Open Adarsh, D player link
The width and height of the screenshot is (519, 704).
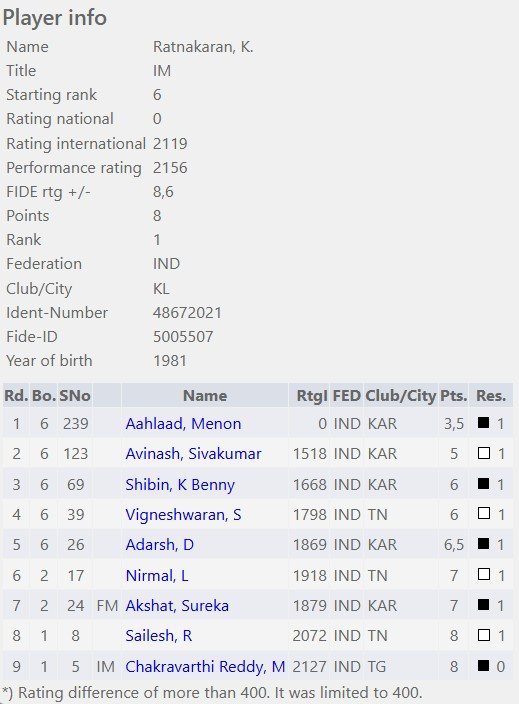[x=159, y=545]
